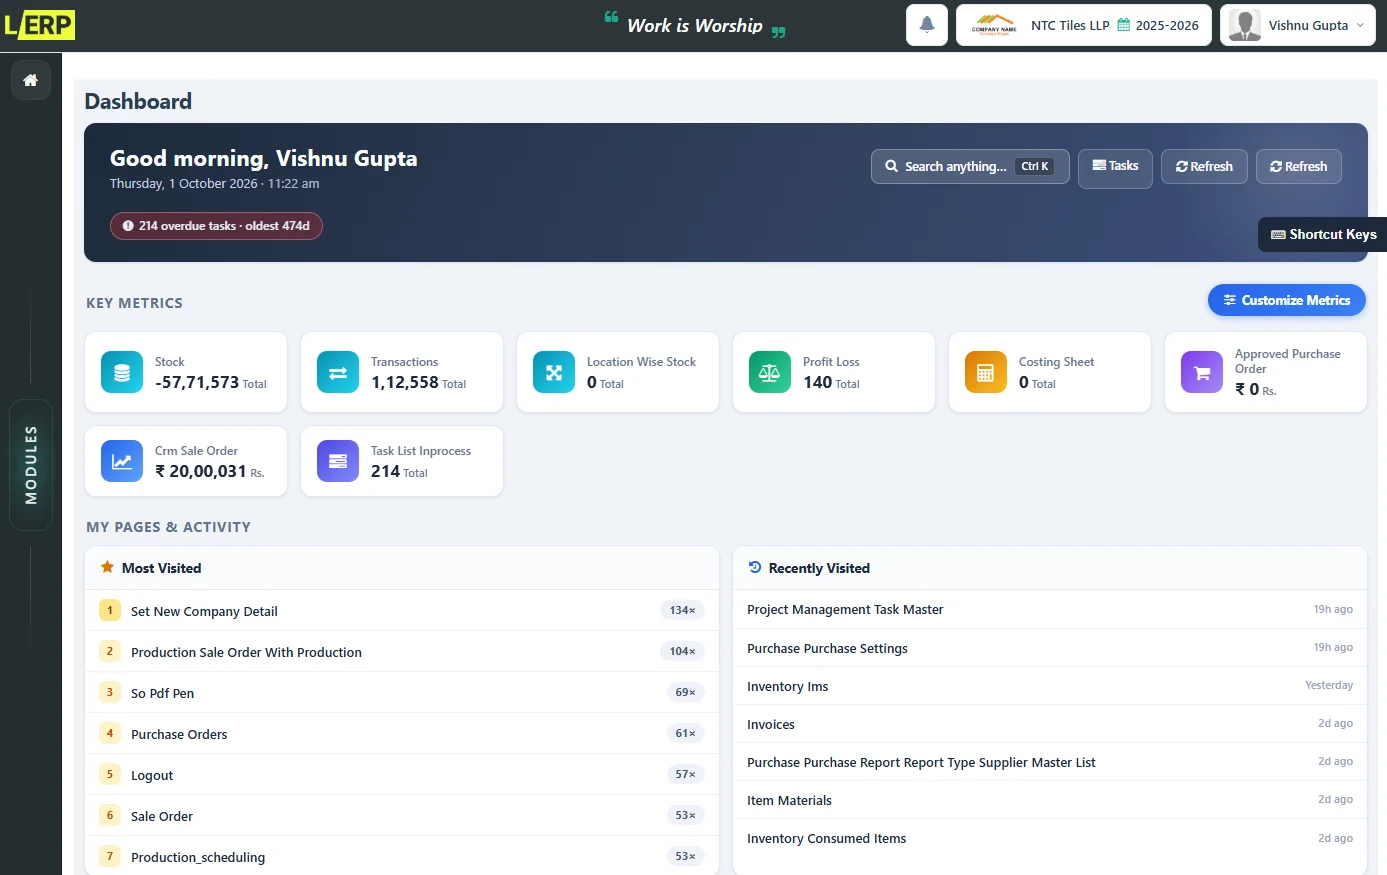Open Inventory Ims recent page

coord(1050,686)
